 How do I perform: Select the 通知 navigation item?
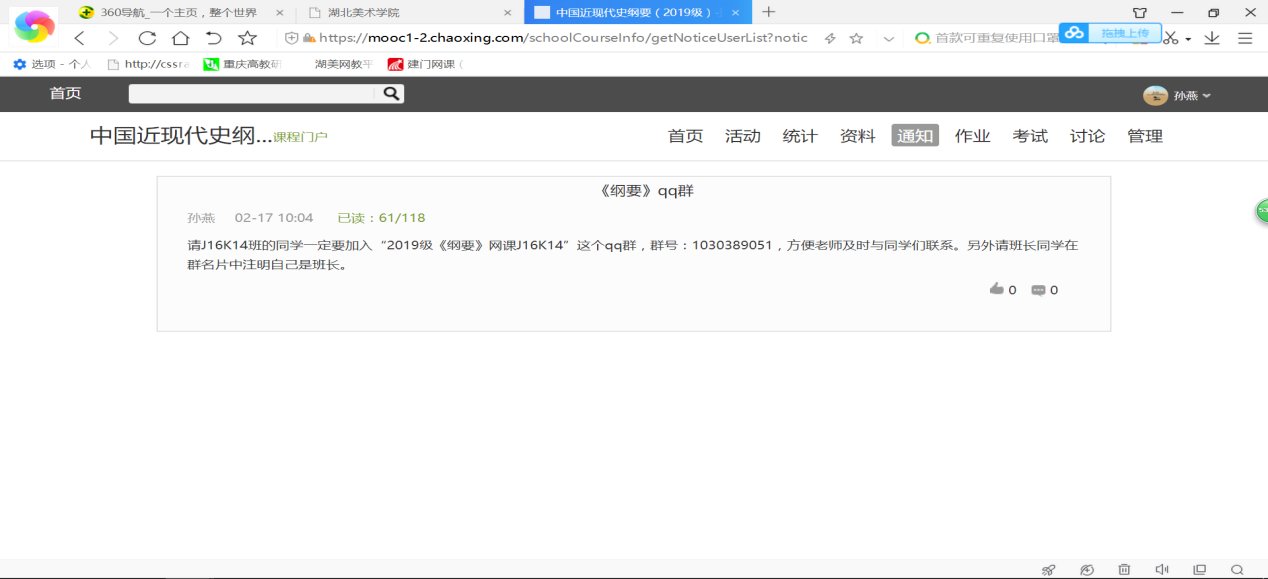tap(915, 136)
